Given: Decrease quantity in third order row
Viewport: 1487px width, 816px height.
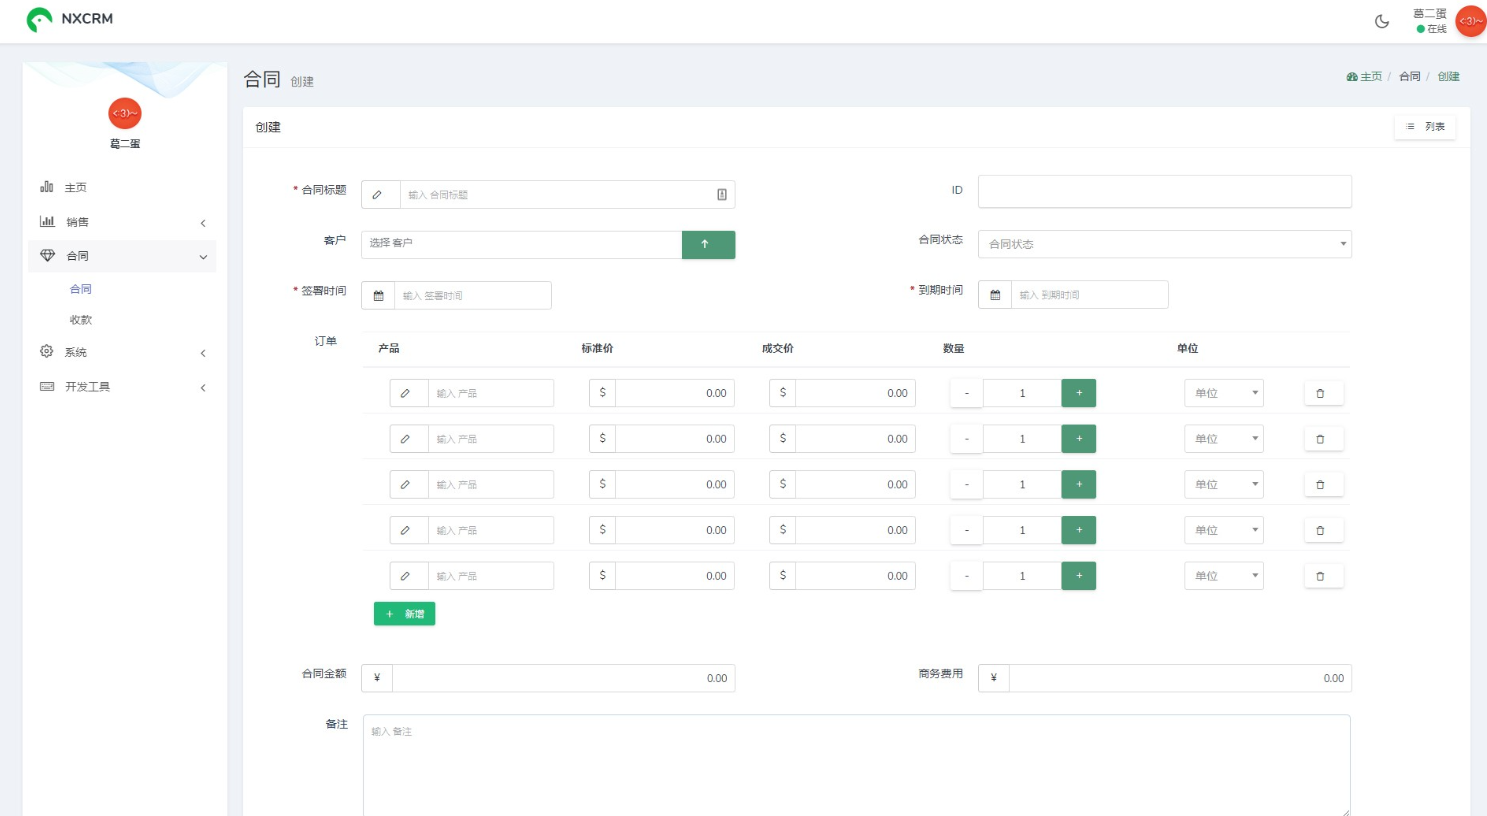Looking at the screenshot, I should (x=966, y=484).
